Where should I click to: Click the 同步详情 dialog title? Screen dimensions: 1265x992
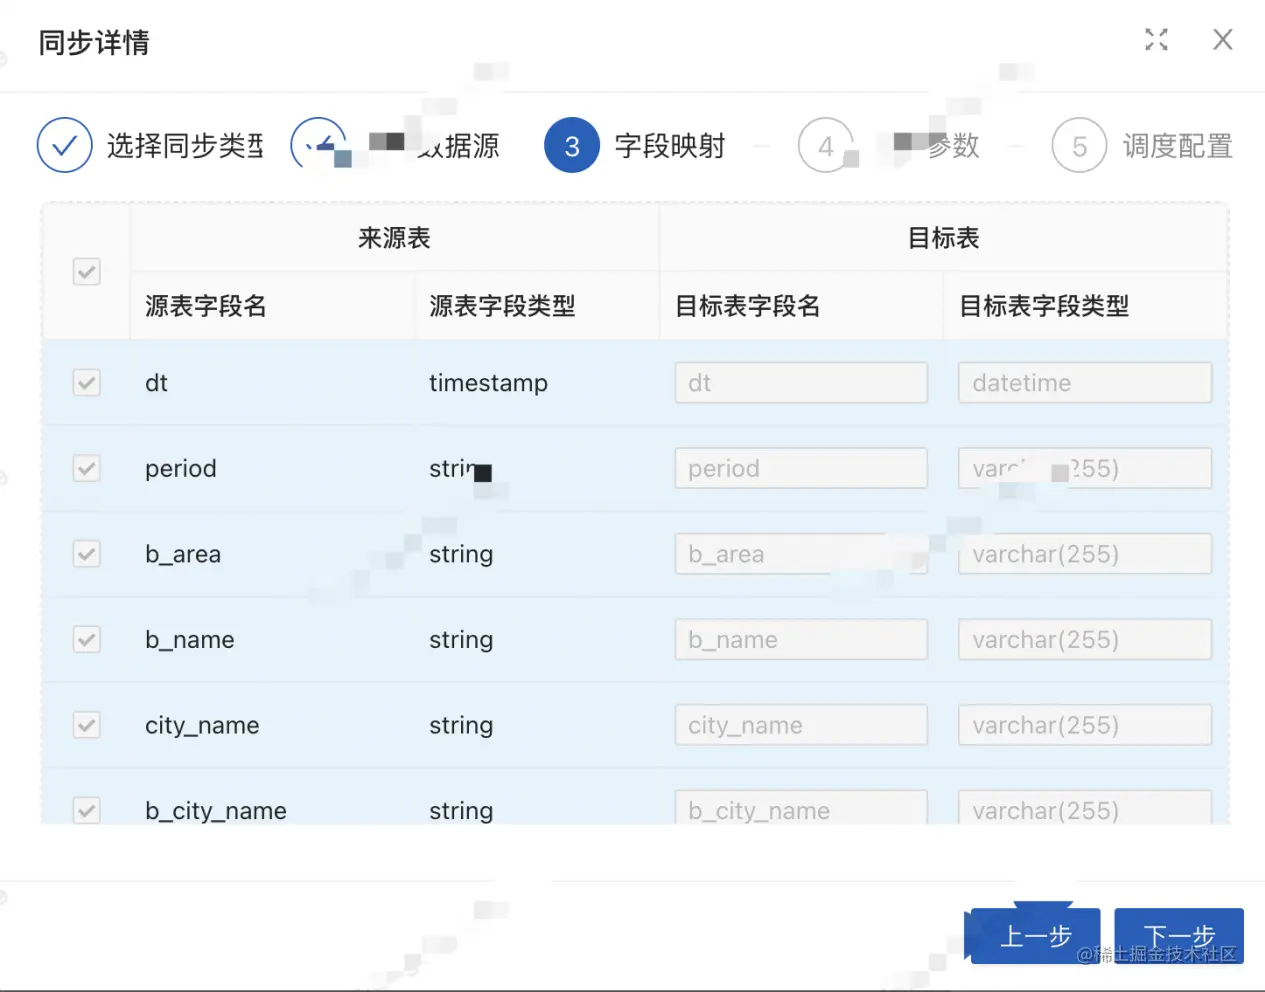point(94,42)
